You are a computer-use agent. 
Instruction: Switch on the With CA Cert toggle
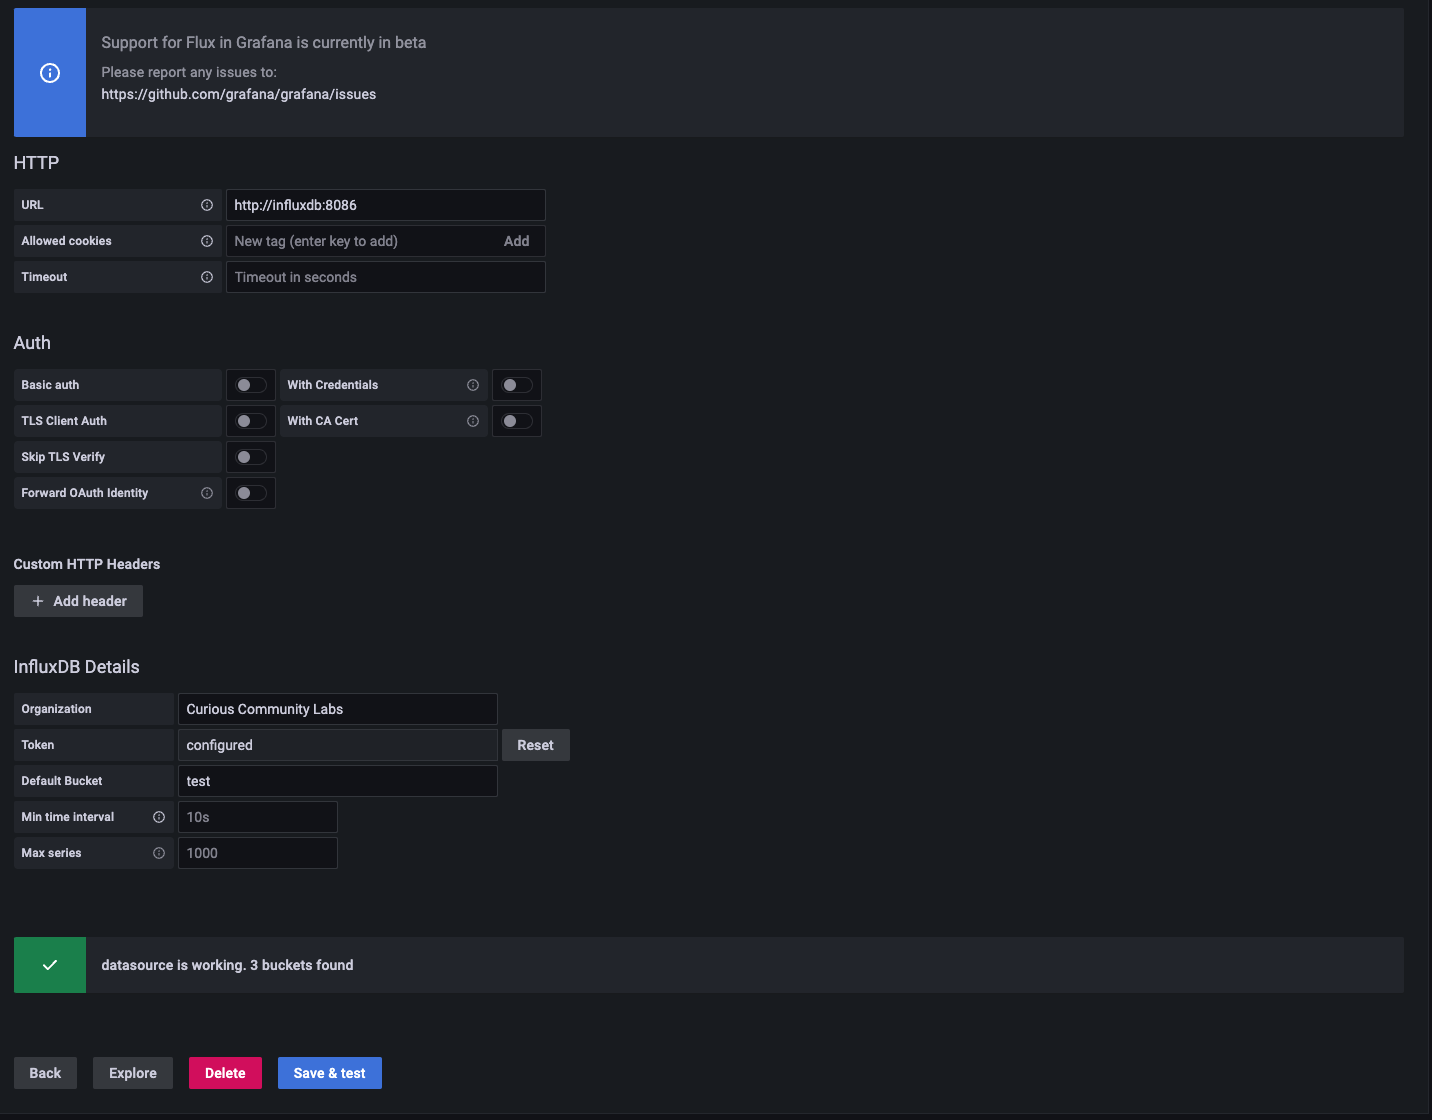point(517,421)
